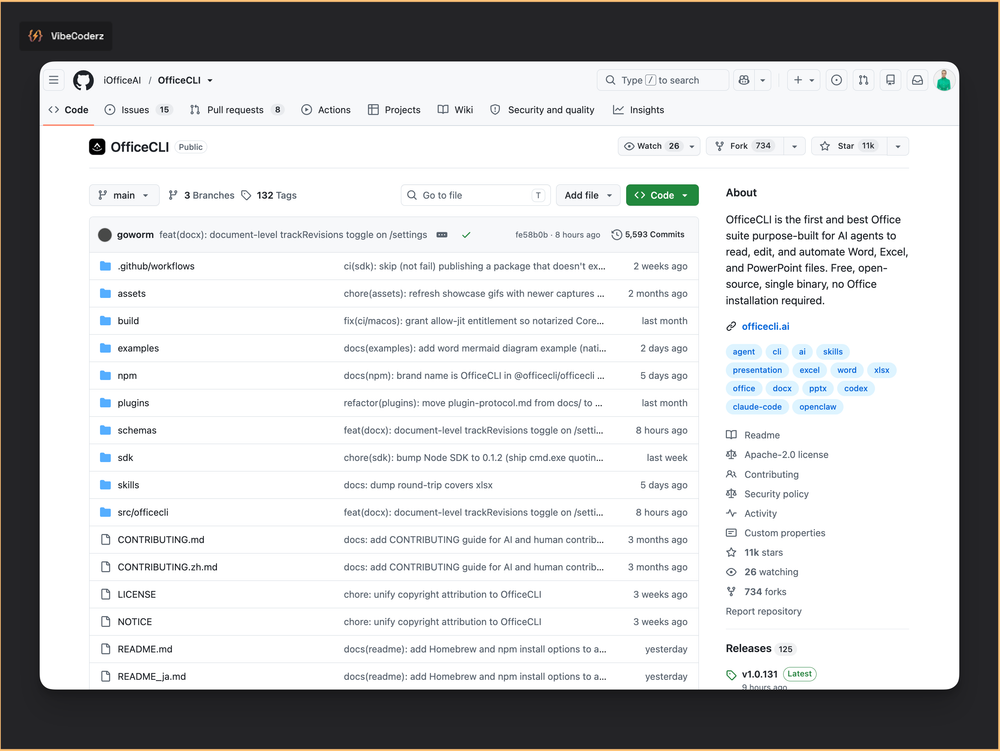Open the notifications inbox icon
This screenshot has width=1000, height=751.
click(x=917, y=80)
